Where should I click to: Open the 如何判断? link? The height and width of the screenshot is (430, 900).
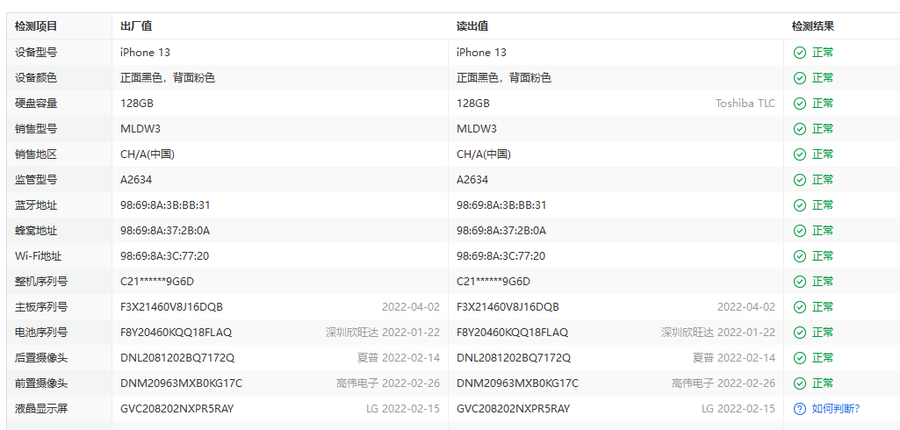[836, 409]
